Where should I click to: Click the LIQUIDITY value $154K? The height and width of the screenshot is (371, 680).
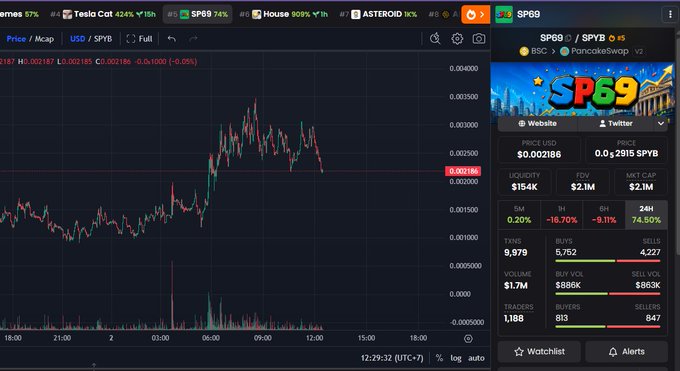coord(524,187)
